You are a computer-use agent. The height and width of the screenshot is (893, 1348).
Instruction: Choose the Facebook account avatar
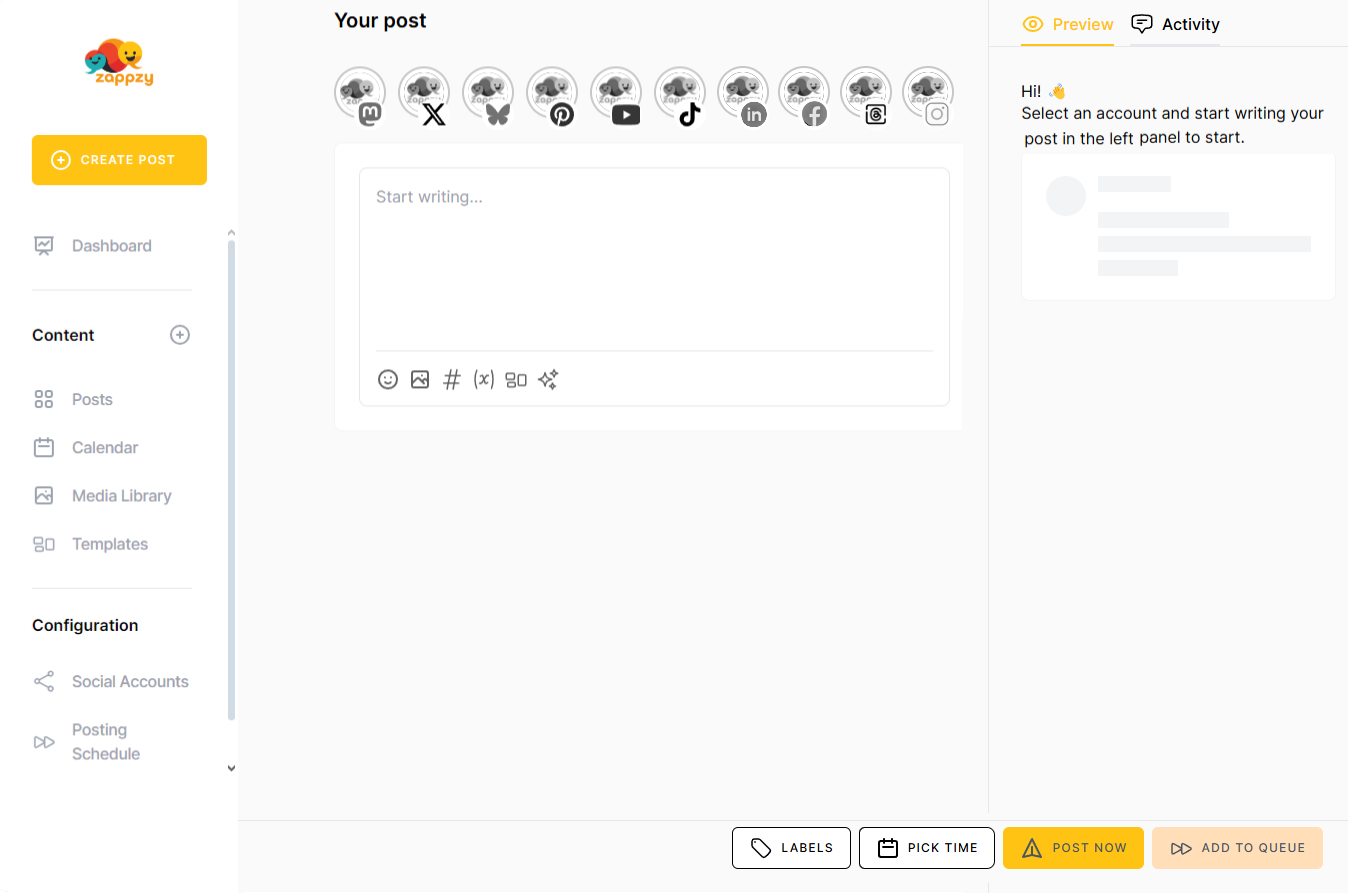point(805,95)
